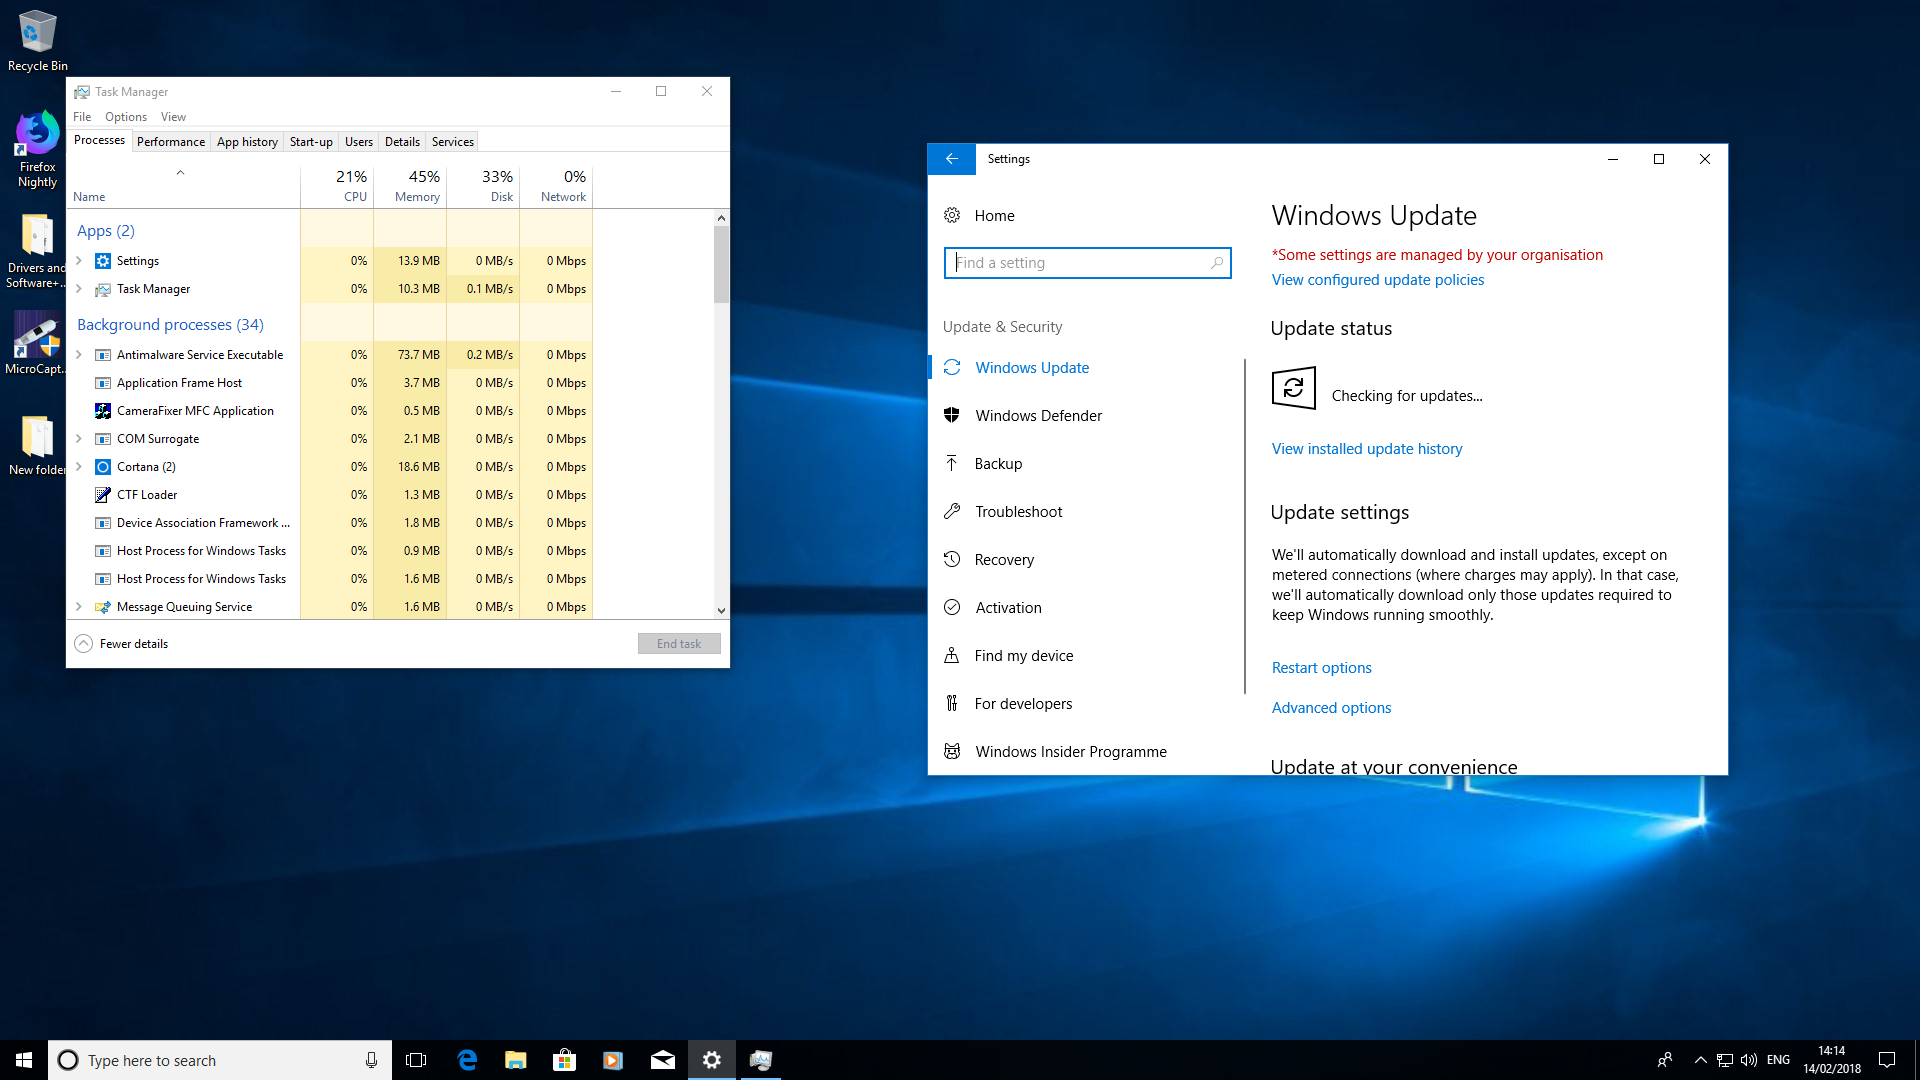Screen dimensions: 1920x1080
Task: Expand Antimalware Service Executable process
Action: [x=79, y=355]
